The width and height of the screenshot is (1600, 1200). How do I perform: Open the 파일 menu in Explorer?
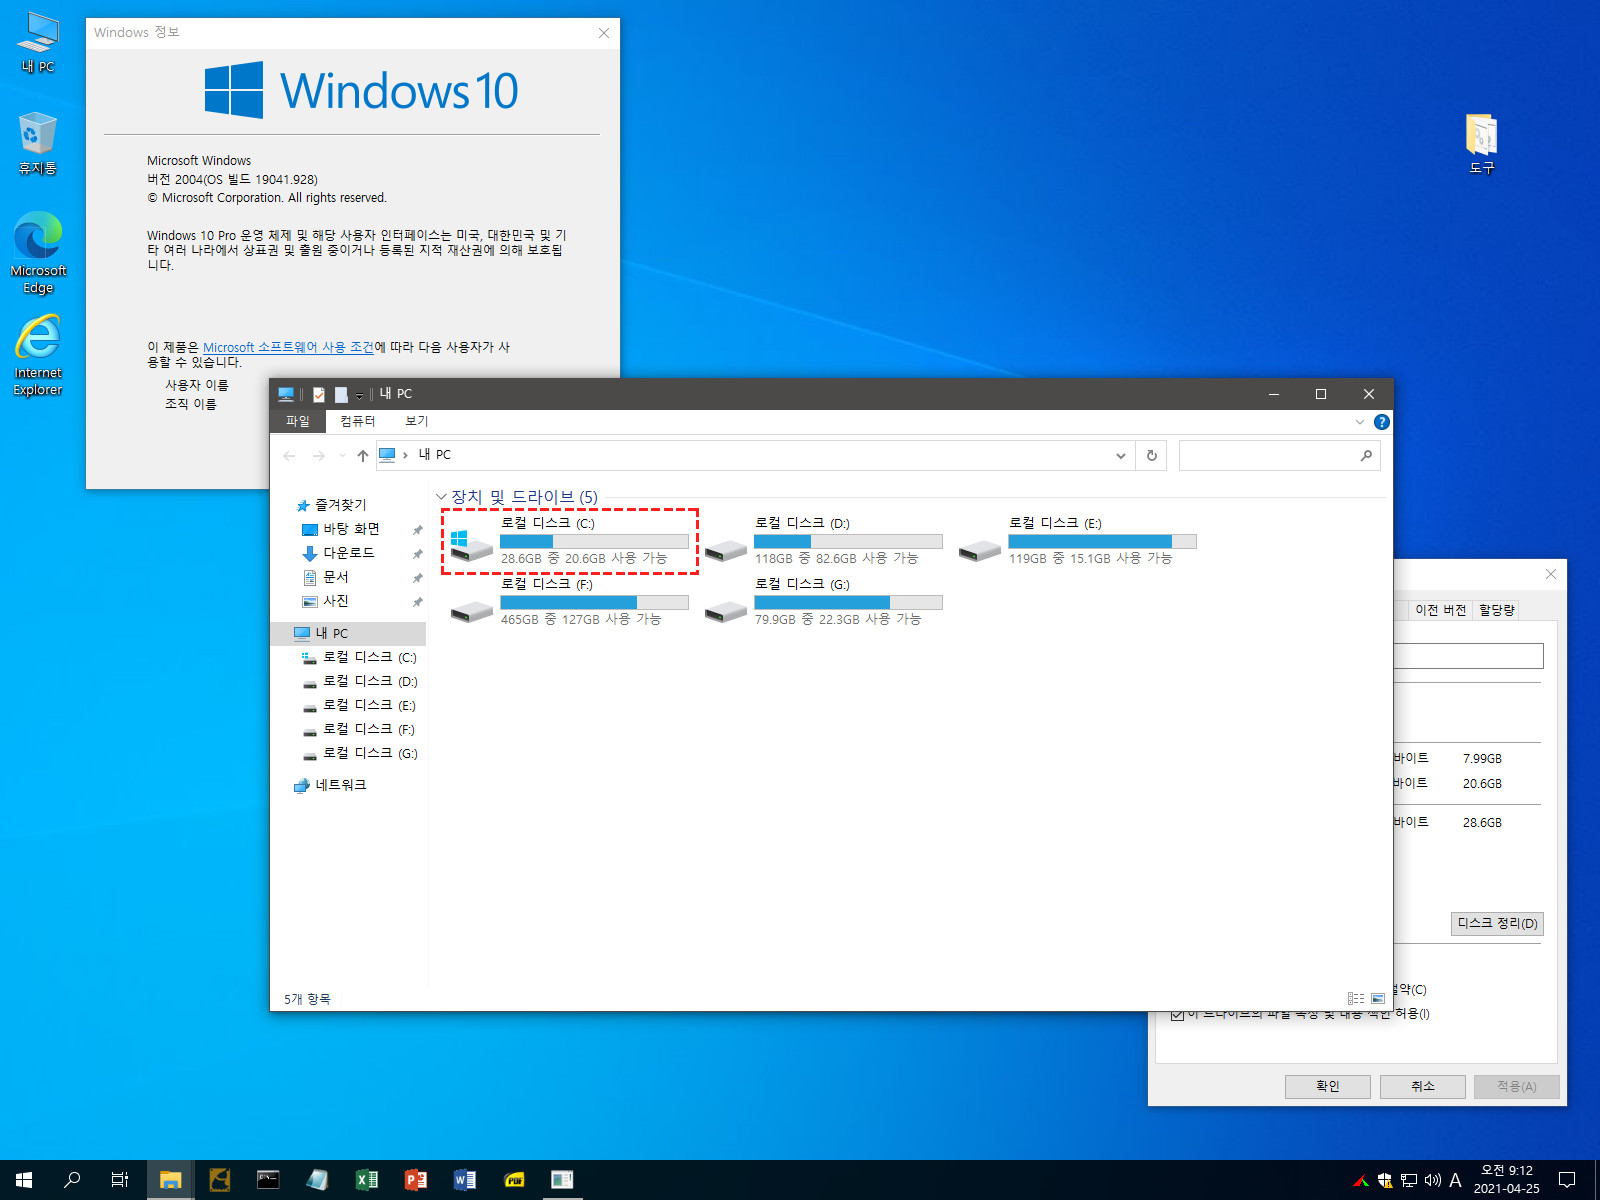(298, 421)
